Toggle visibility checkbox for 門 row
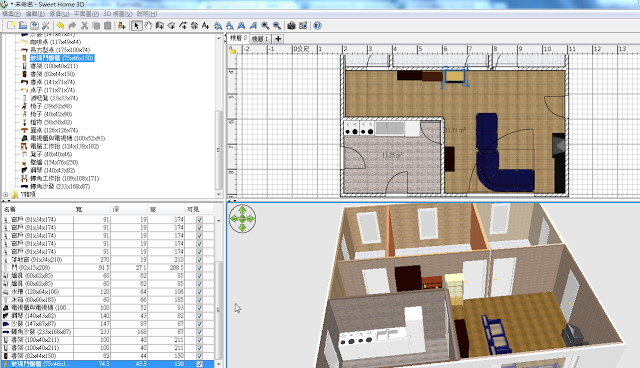Screen dimensions: 640x368 click(x=200, y=268)
